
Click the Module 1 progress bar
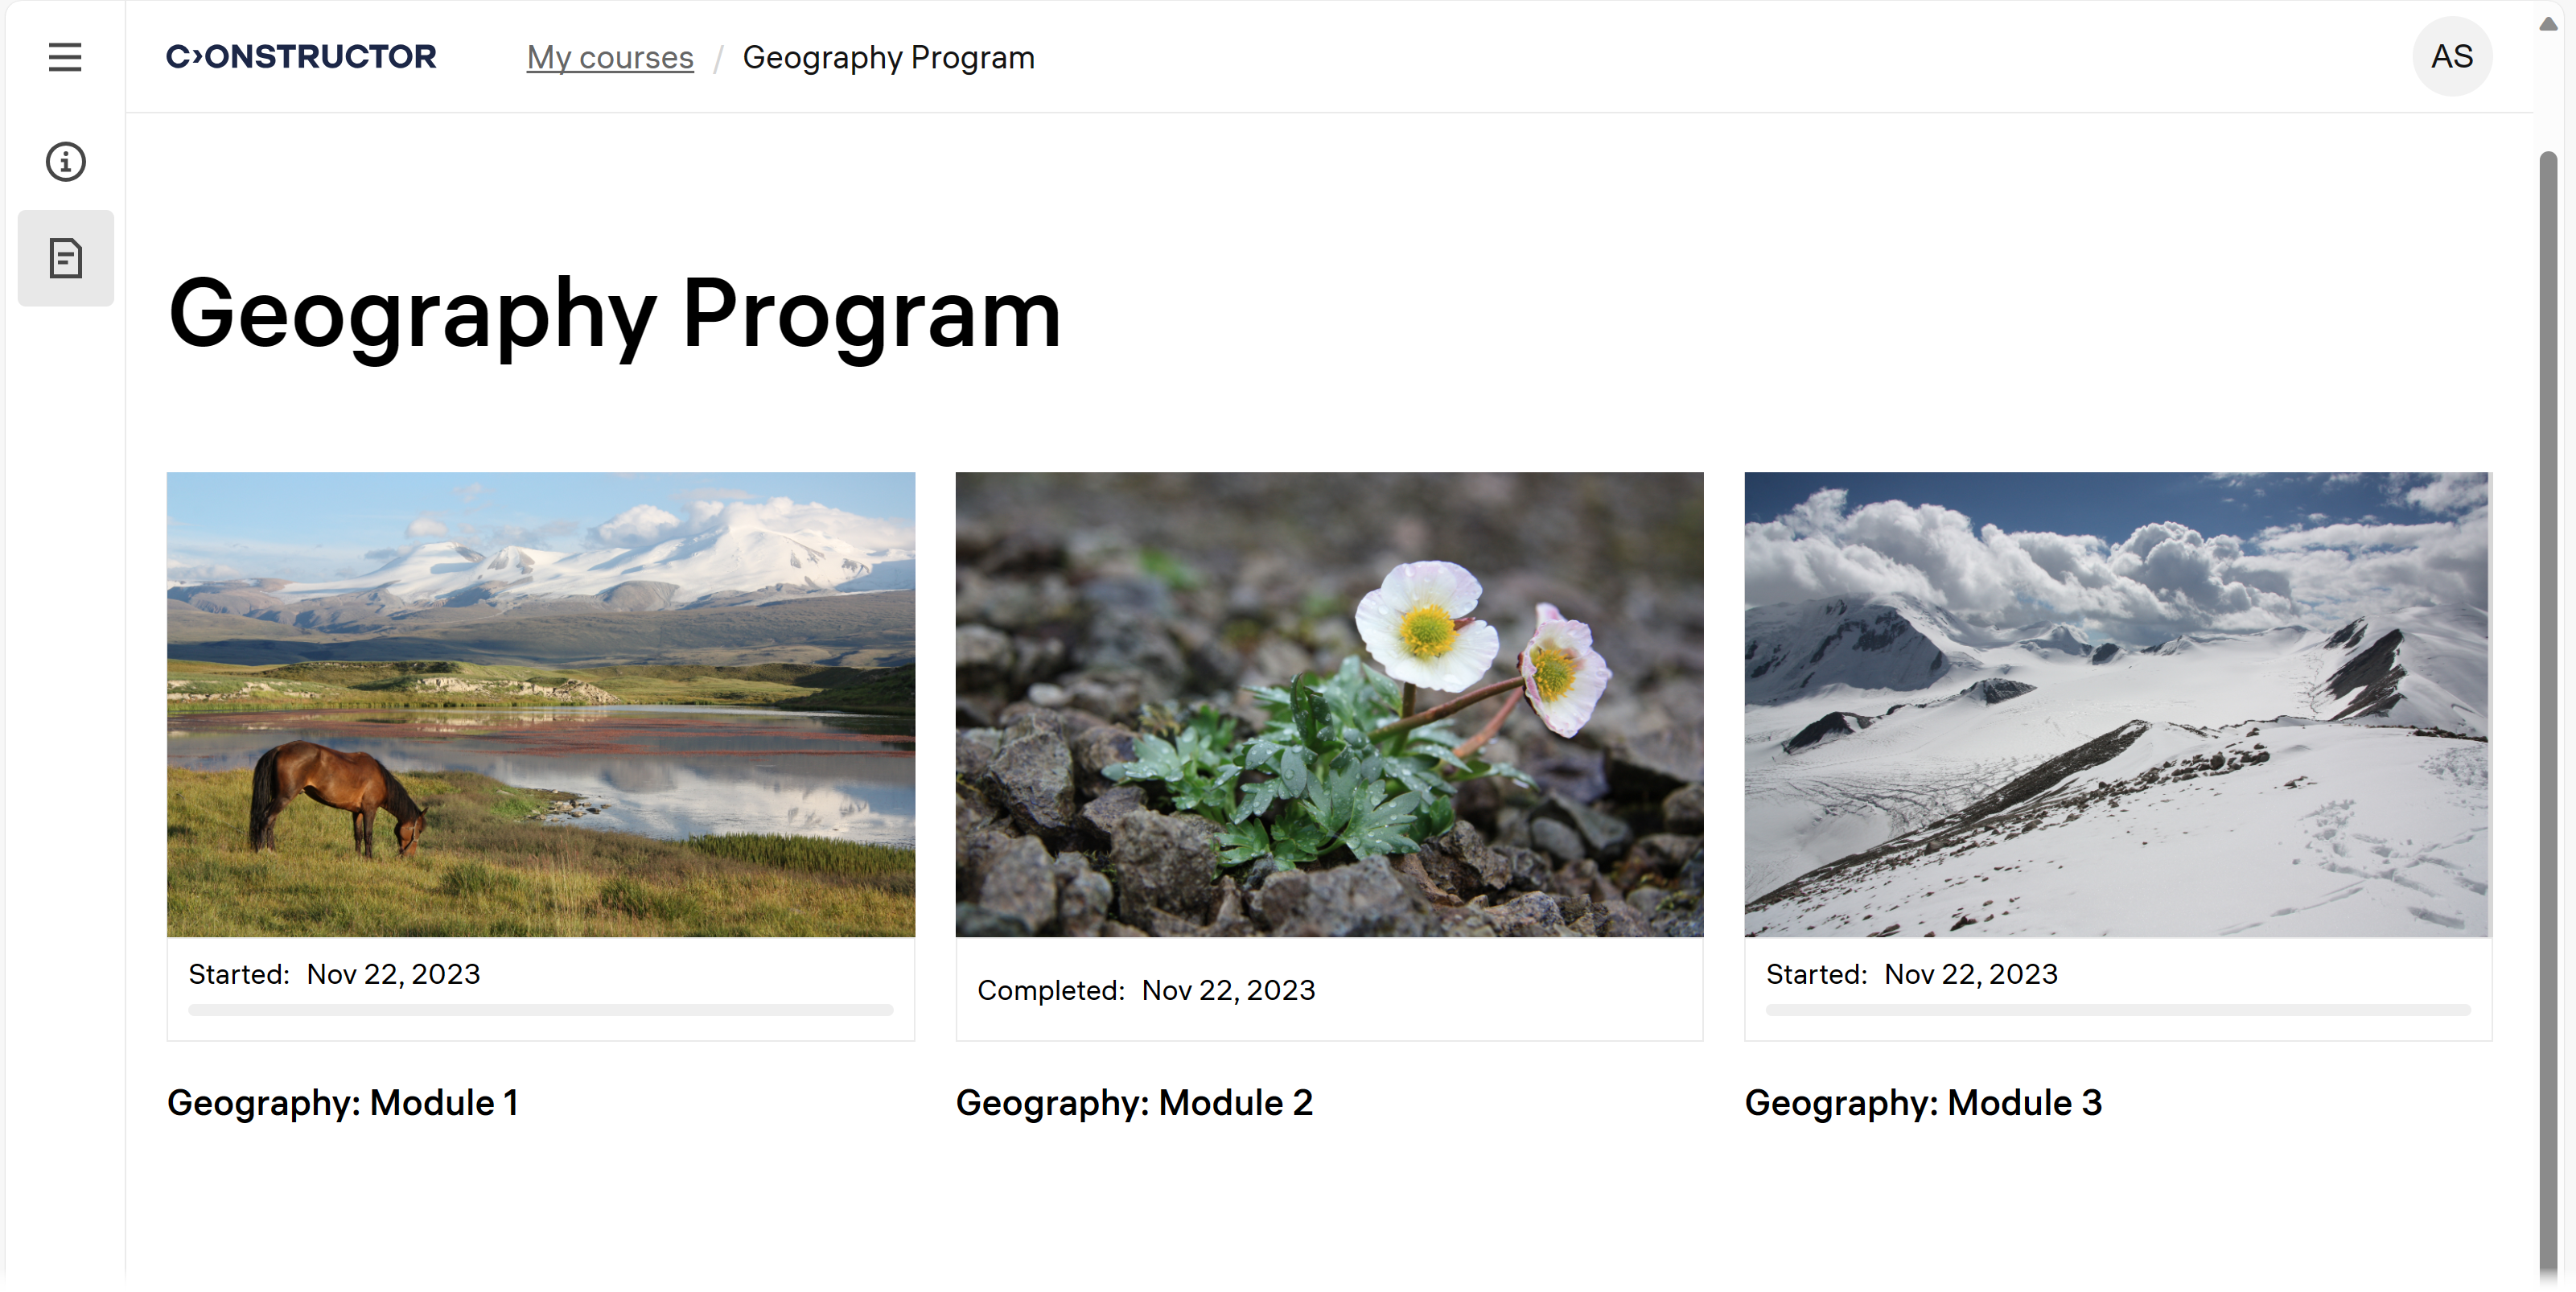click(540, 1010)
